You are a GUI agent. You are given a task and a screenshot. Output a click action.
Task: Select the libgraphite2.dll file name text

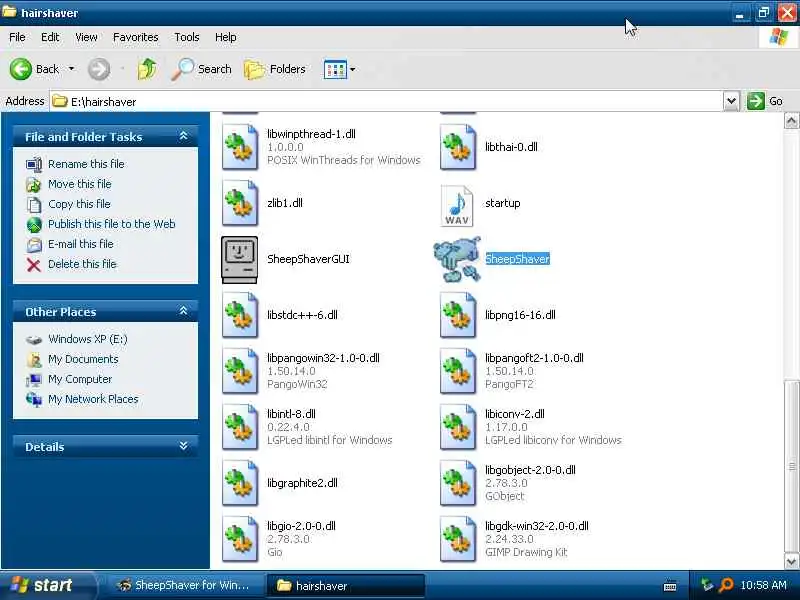(302, 483)
